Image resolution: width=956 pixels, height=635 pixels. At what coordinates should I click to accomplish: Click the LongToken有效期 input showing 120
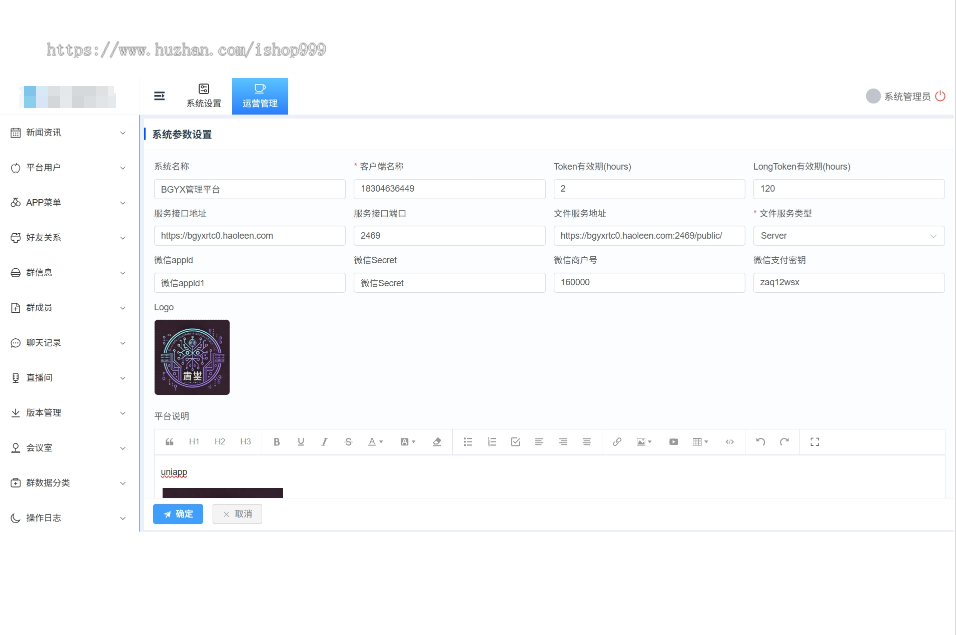point(849,189)
